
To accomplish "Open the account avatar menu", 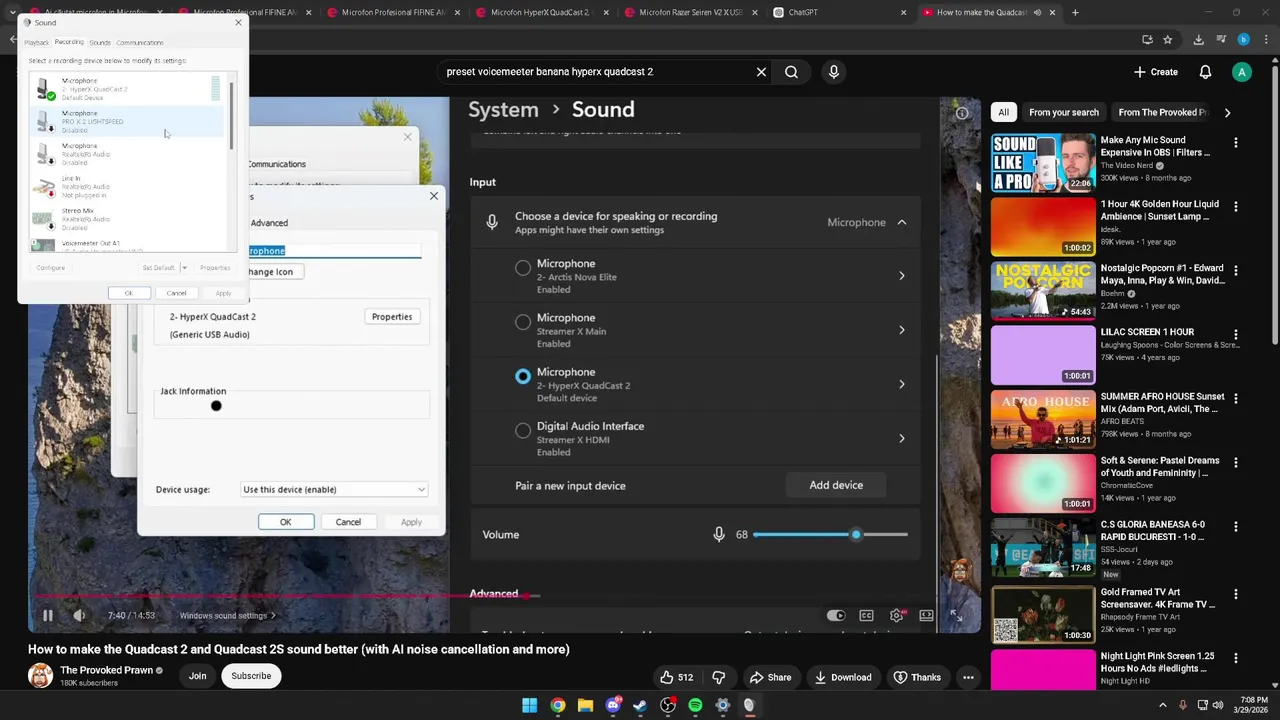I will [1242, 72].
